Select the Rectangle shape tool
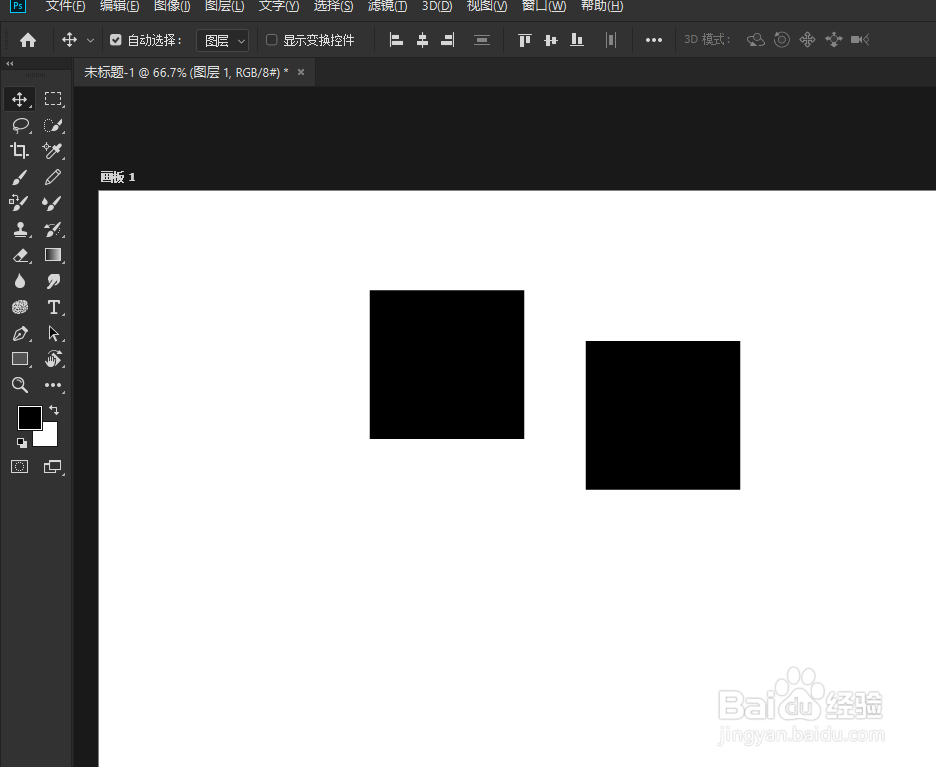936x767 pixels. (20, 359)
